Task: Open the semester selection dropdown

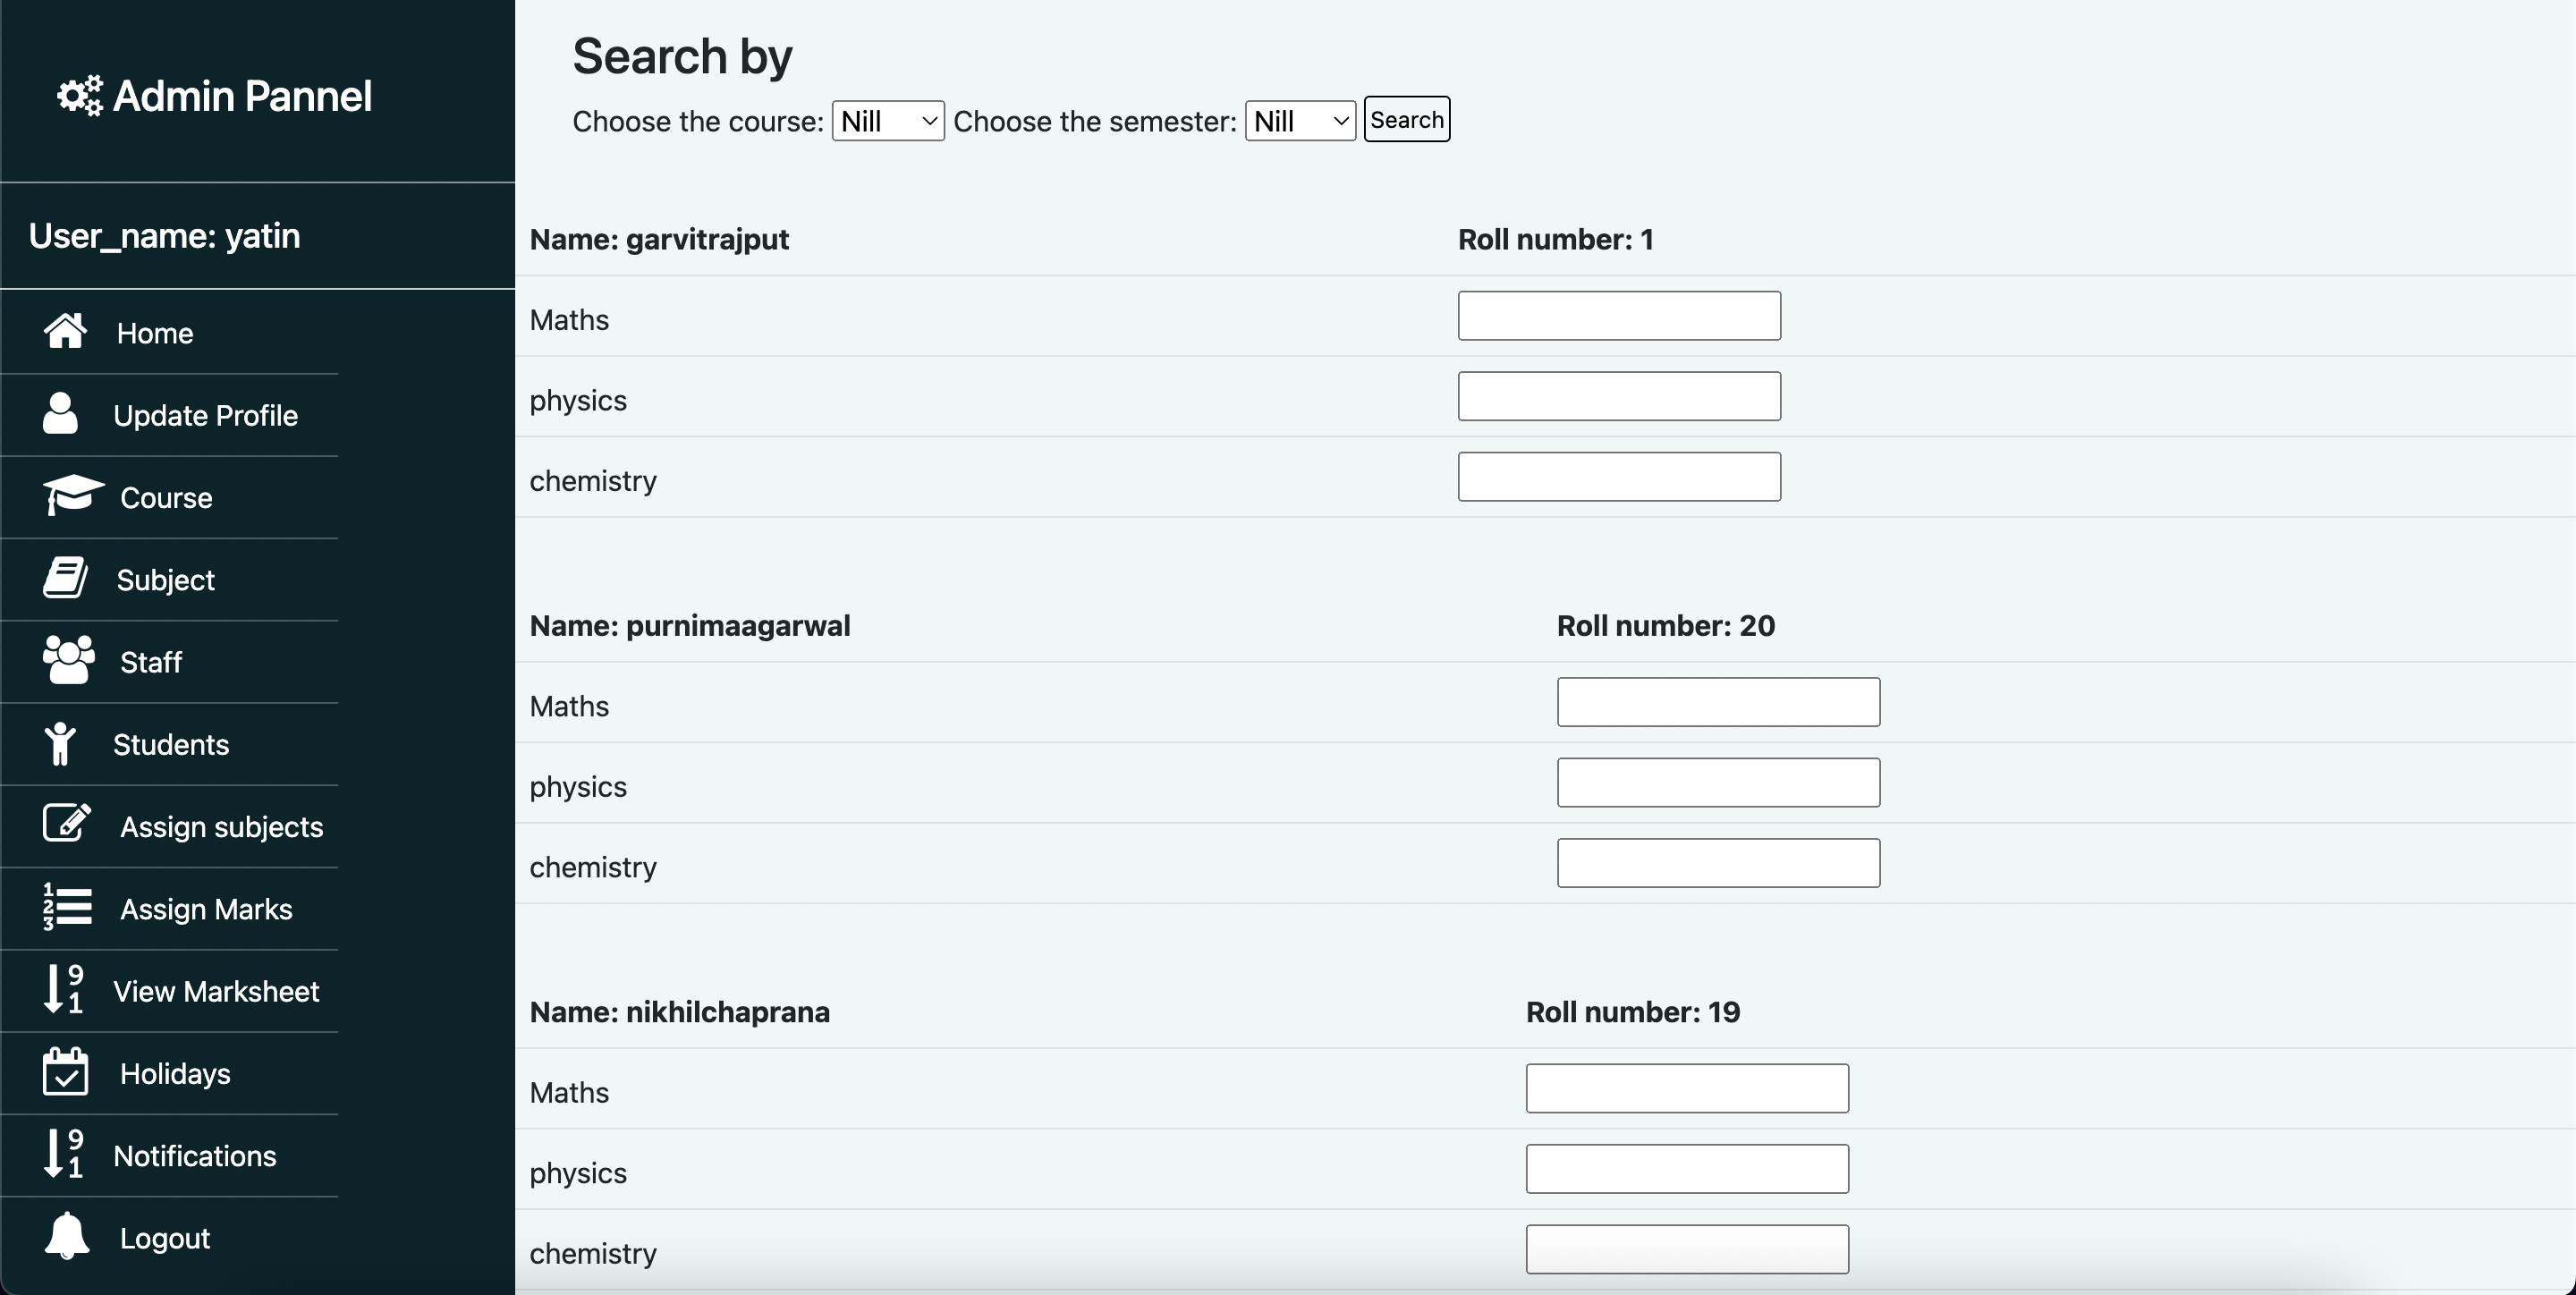Action: (1299, 121)
